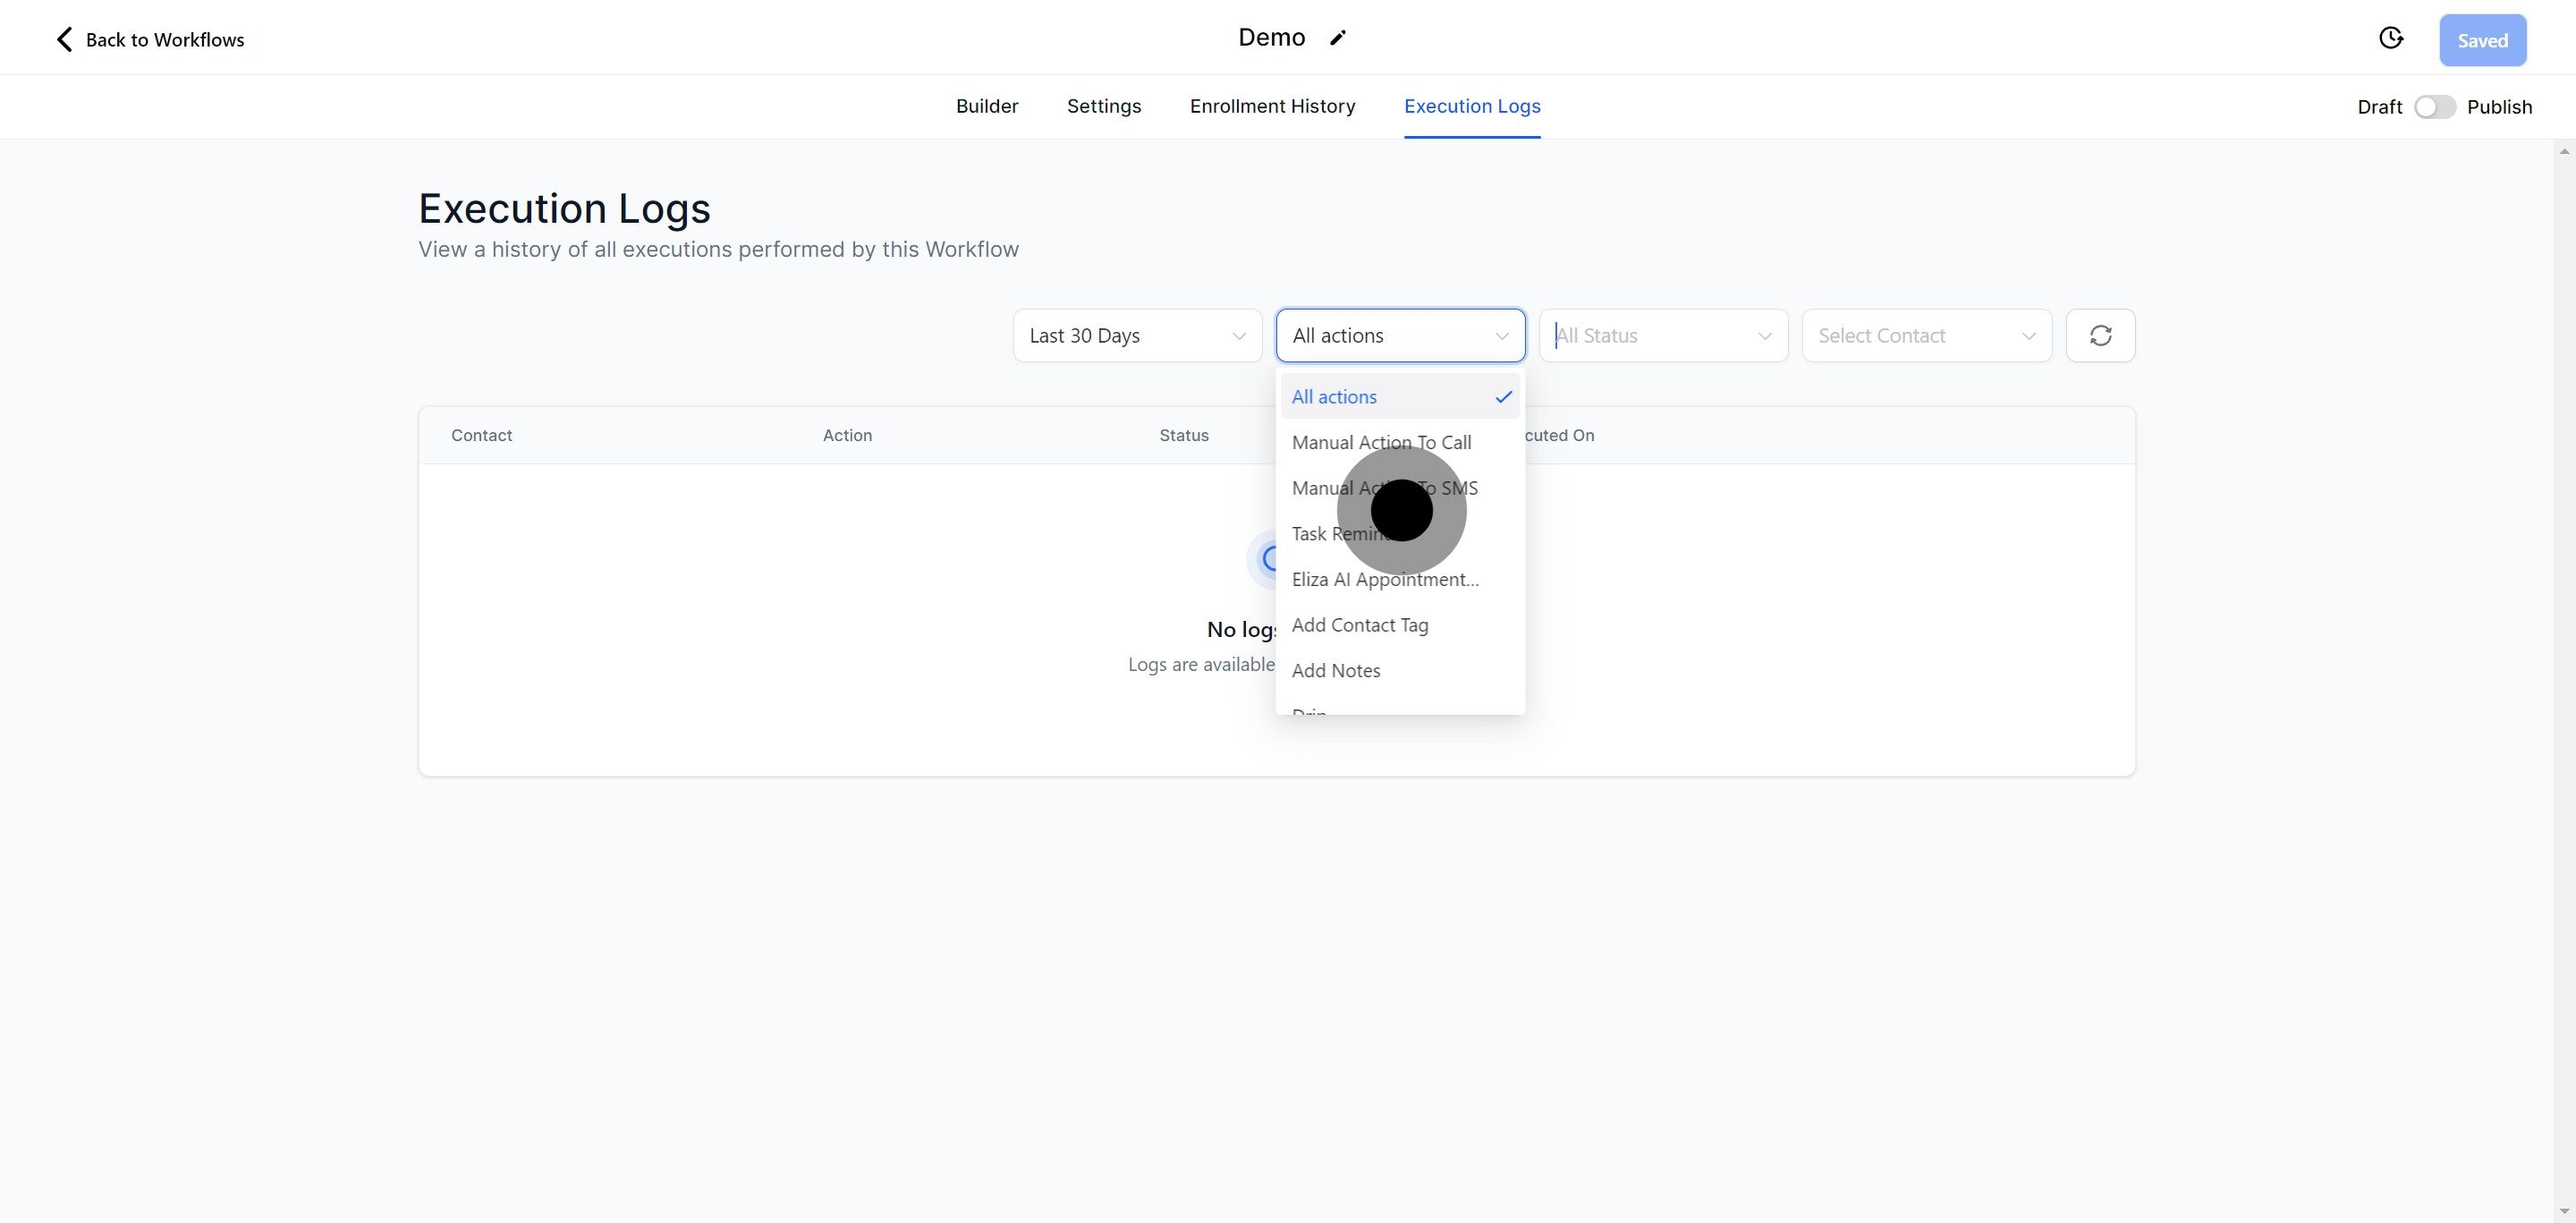The height and width of the screenshot is (1223, 2576).
Task: Open the version history clock icon
Action: [2390, 38]
